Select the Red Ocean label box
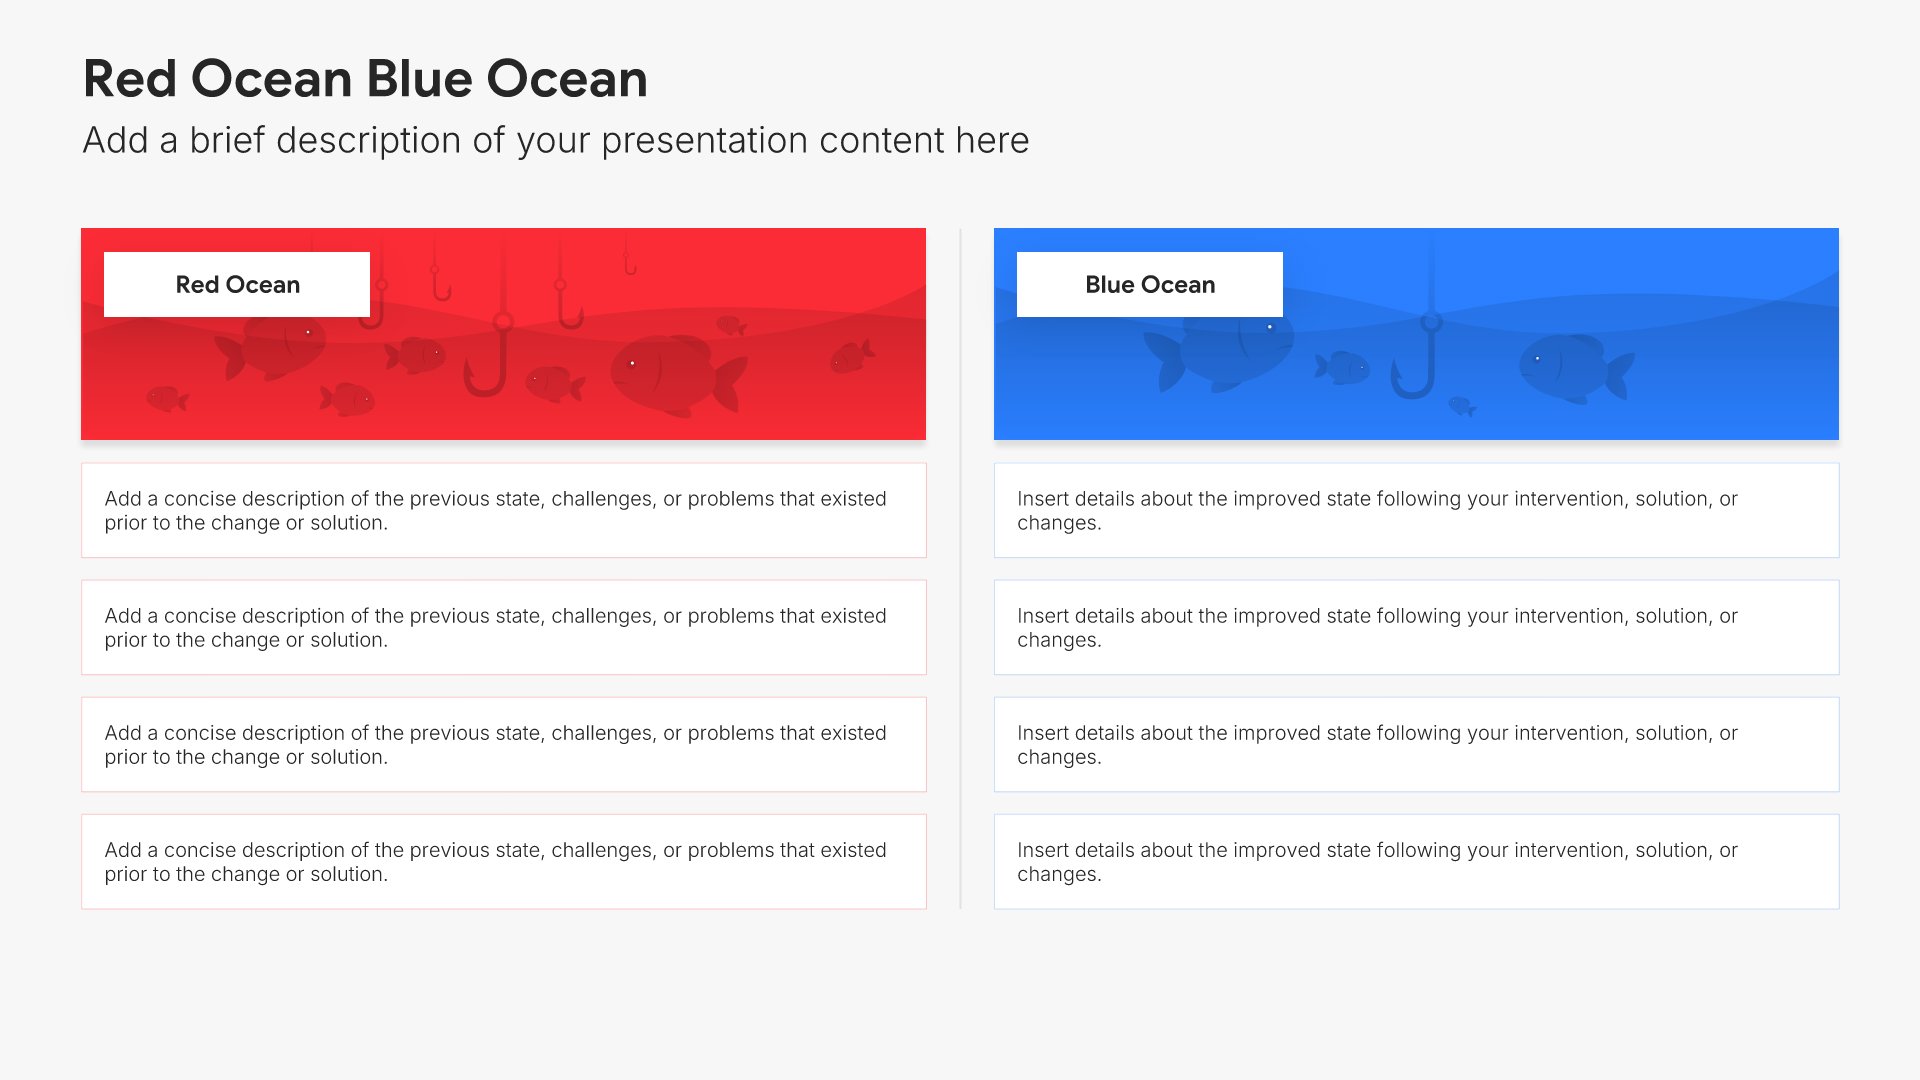The width and height of the screenshot is (1920, 1080). [x=237, y=285]
